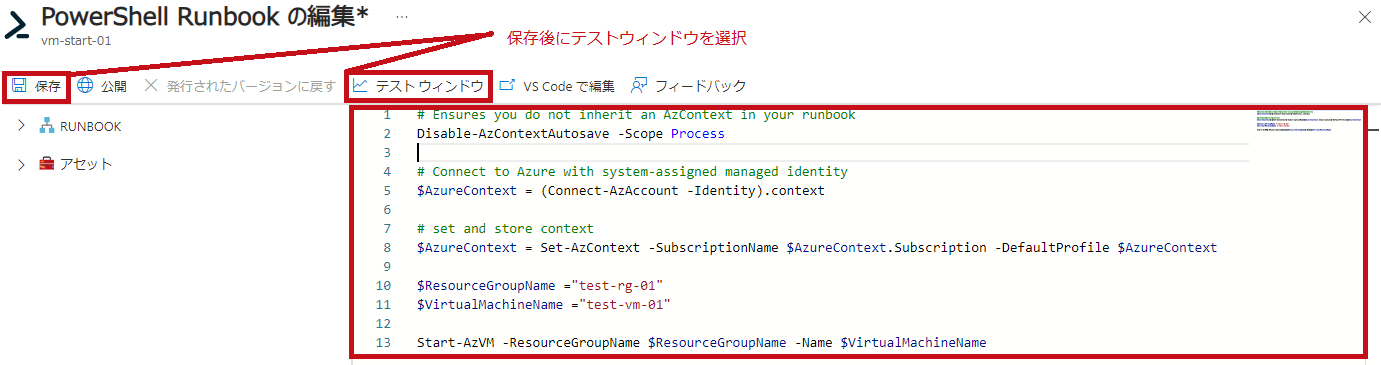The image size is (1381, 365).
Task: Select the 公開 toolbar label
Action: (x=114, y=86)
